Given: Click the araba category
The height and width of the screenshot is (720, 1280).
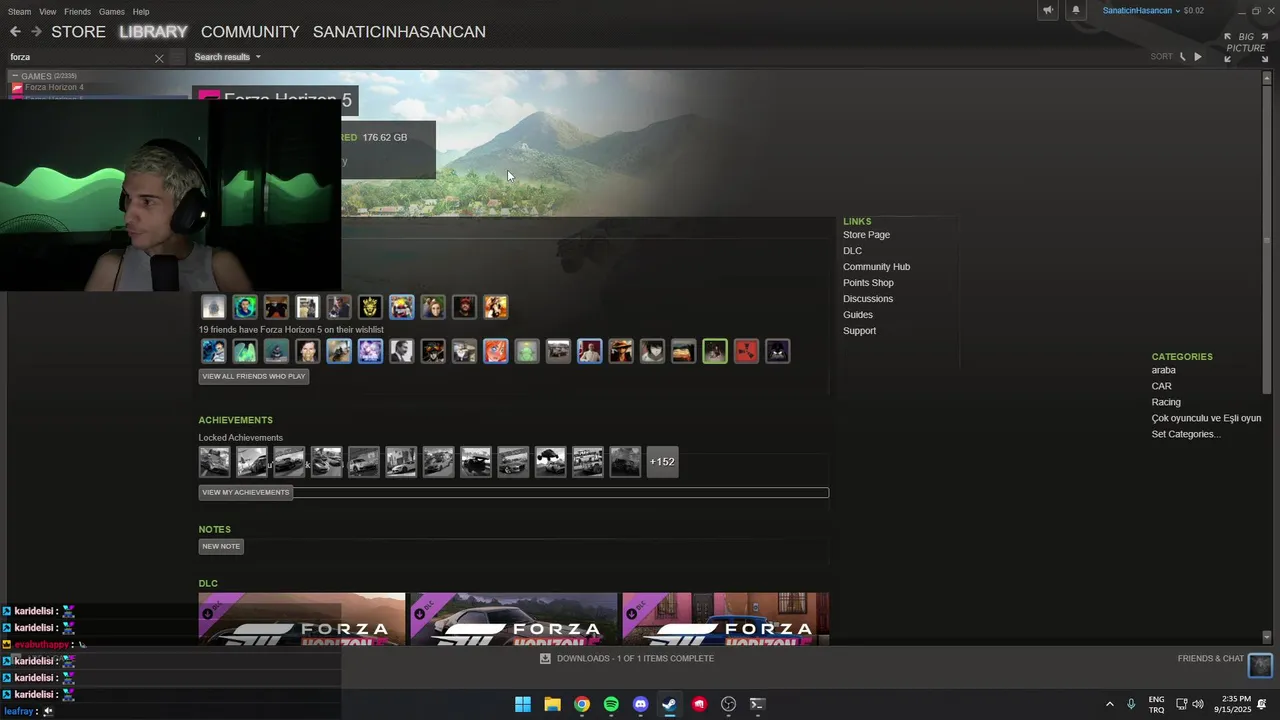Looking at the screenshot, I should tap(1163, 370).
